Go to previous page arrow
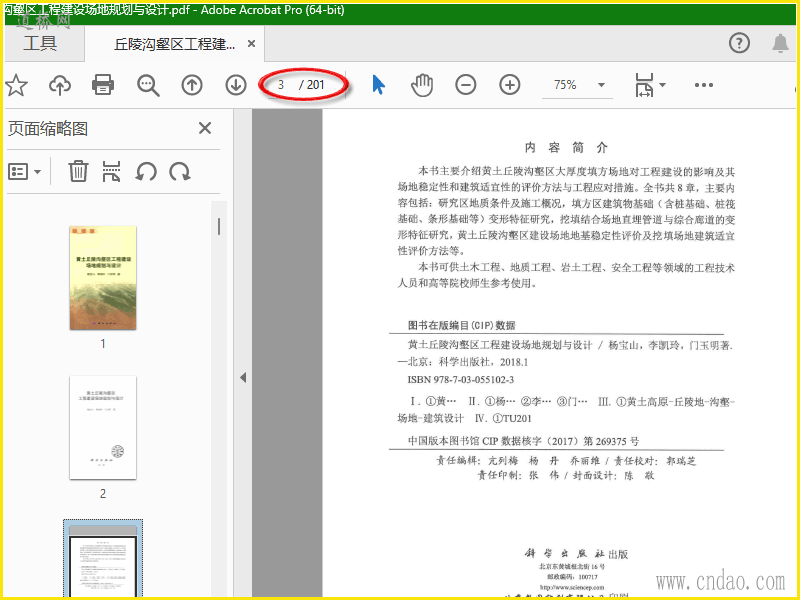This screenshot has height=600, width=800. 192,85
